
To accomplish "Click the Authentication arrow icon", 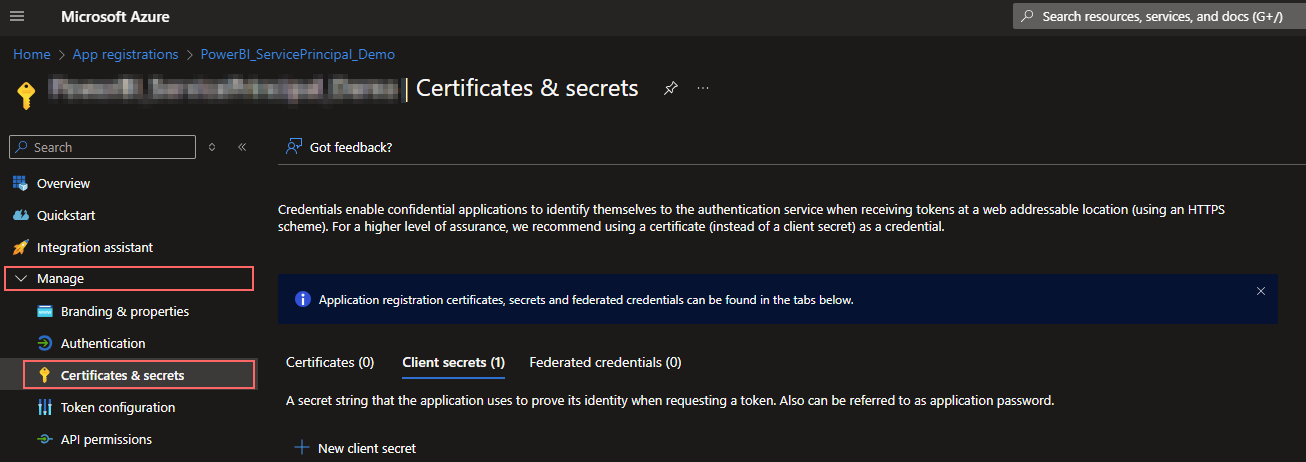I will pyautogui.click(x=44, y=343).
